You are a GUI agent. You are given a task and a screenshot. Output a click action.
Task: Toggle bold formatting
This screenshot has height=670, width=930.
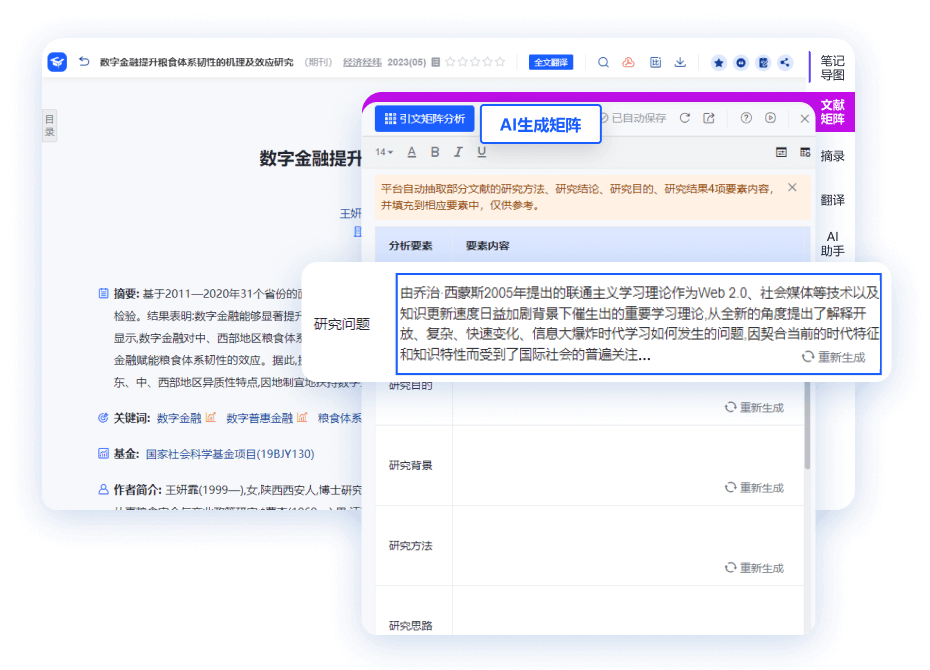click(x=434, y=151)
